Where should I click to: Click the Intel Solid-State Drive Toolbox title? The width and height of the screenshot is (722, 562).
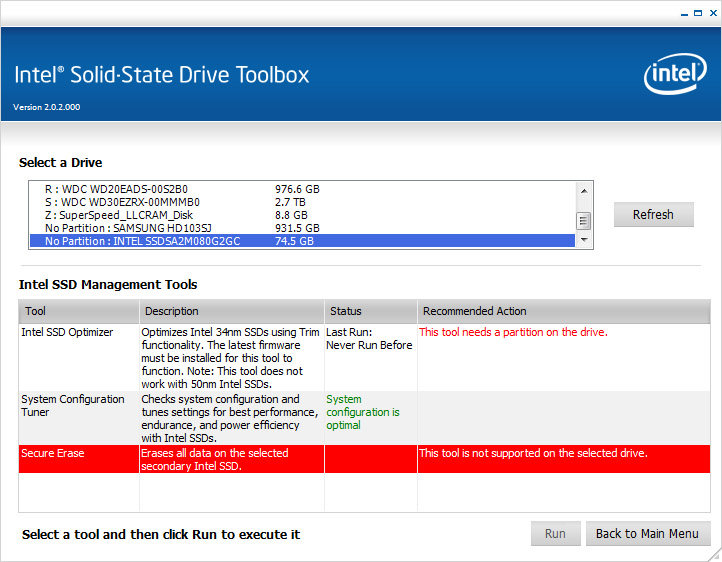pos(162,75)
